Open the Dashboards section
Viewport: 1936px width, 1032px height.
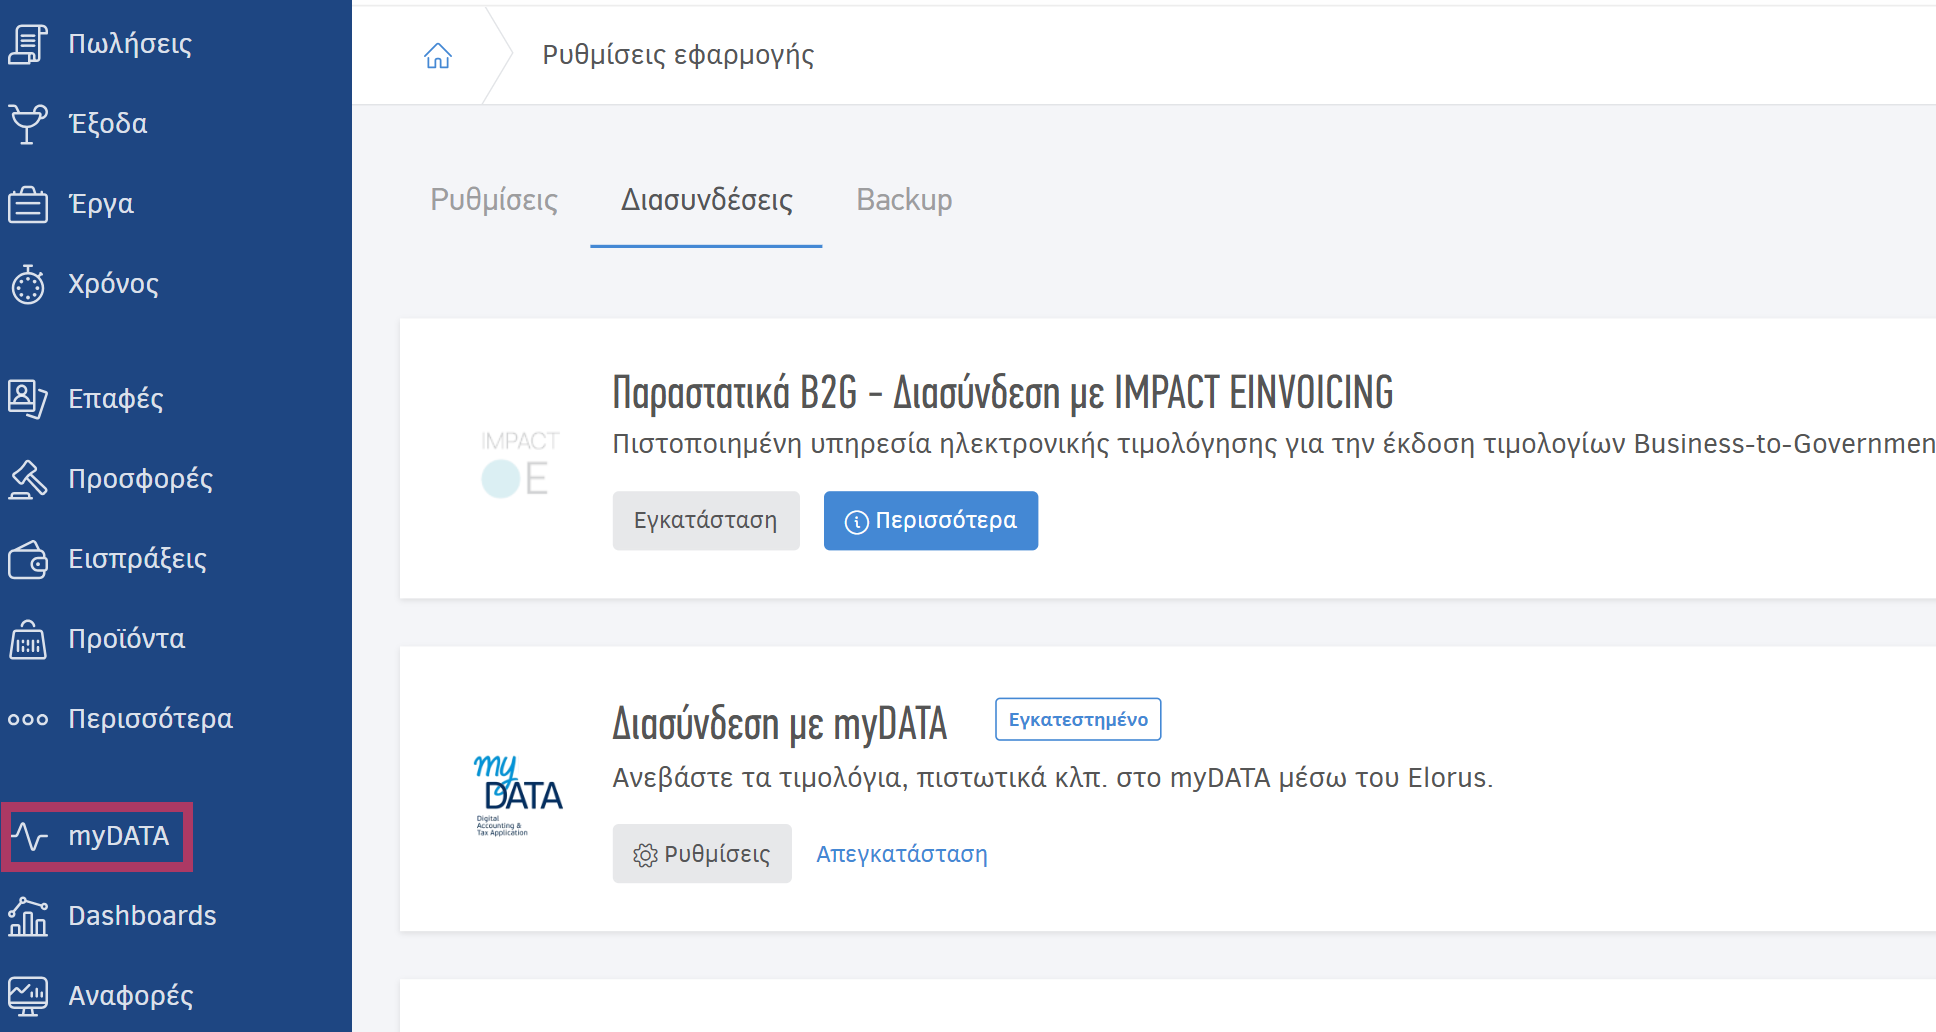point(142,915)
